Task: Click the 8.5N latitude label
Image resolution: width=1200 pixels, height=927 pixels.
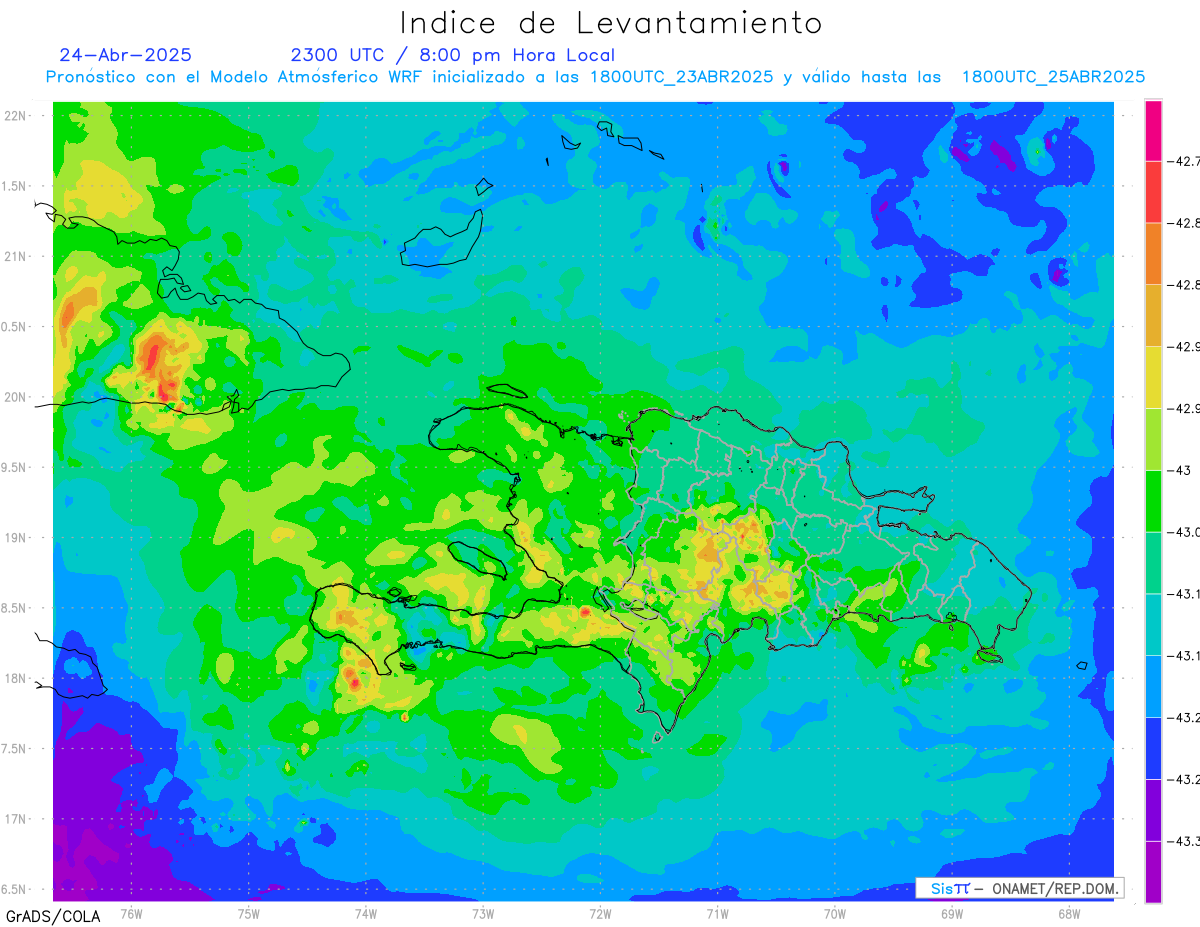Action: click(x=15, y=608)
